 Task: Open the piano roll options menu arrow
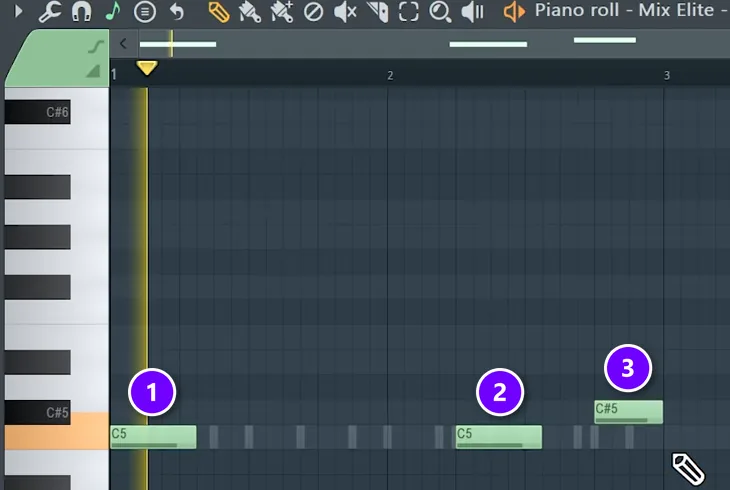click(x=19, y=11)
